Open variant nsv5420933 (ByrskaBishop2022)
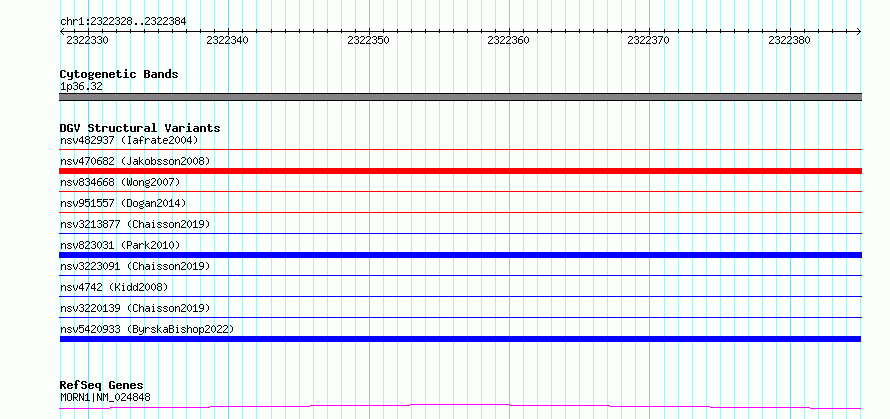This screenshot has width=890, height=419. (147, 329)
